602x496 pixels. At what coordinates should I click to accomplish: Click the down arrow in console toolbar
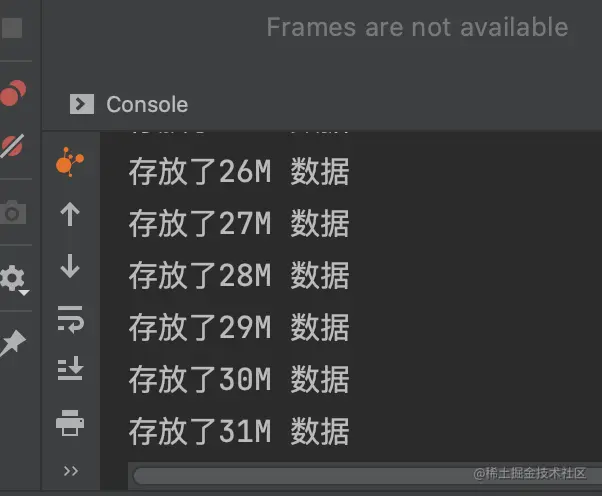[70, 266]
